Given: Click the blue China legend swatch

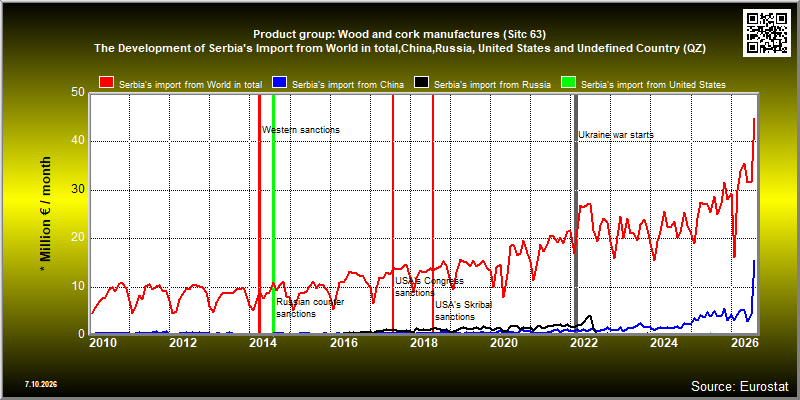Looking at the screenshot, I should pyautogui.click(x=280, y=83).
